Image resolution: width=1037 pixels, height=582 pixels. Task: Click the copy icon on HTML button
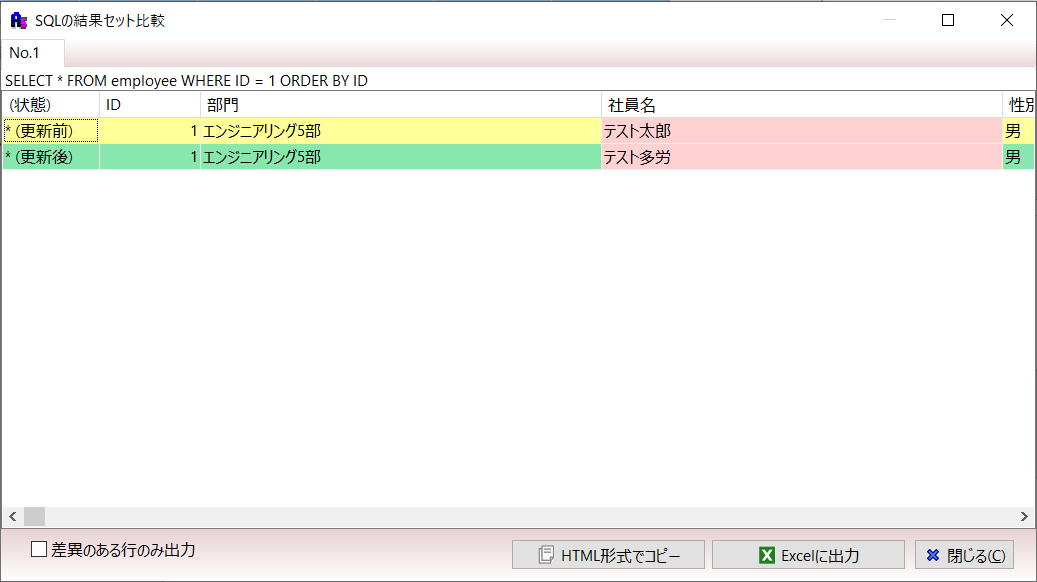point(546,555)
